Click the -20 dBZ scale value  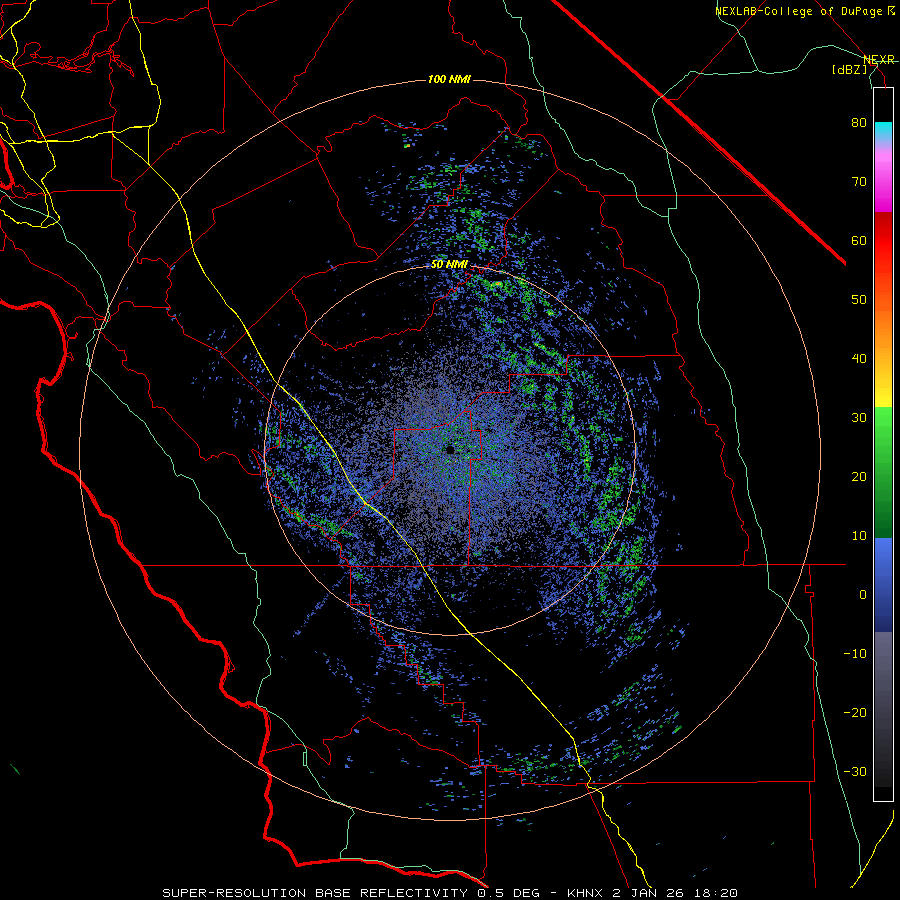coord(855,712)
